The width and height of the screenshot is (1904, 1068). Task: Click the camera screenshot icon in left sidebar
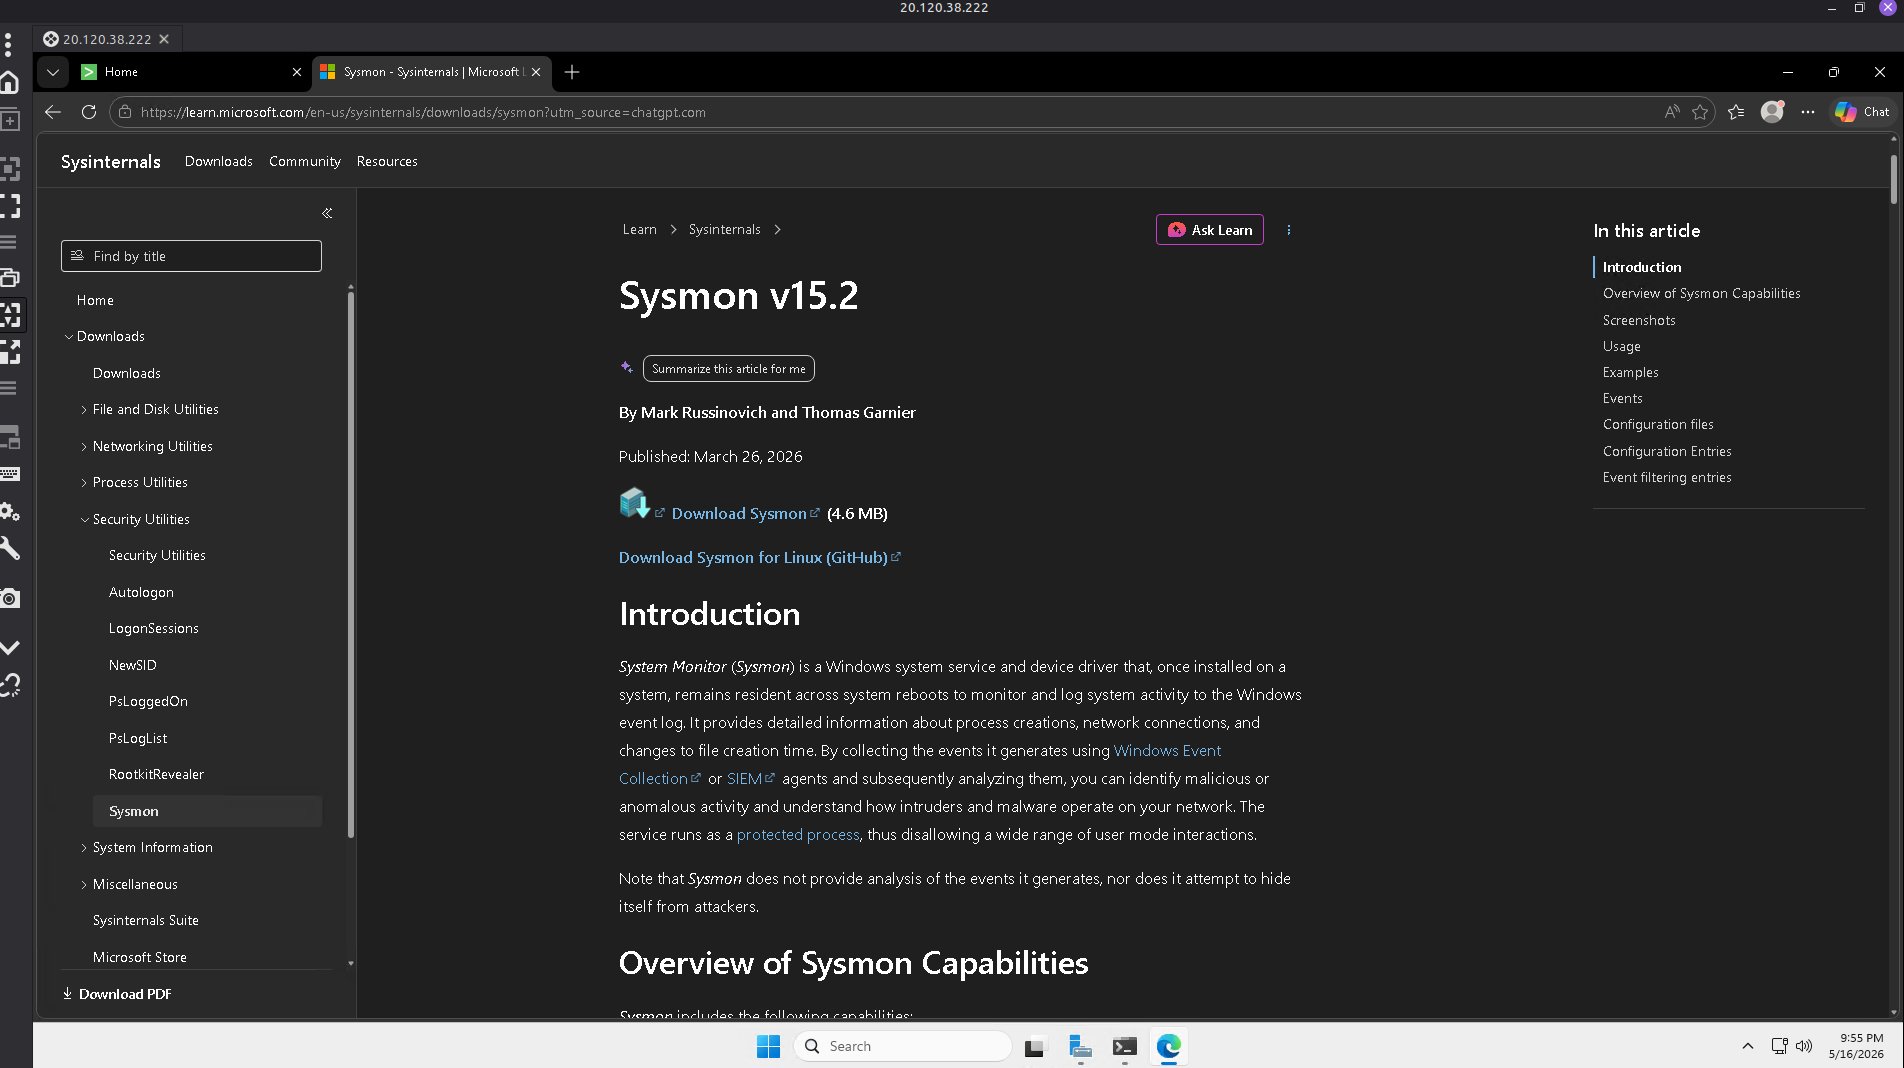(x=10, y=598)
